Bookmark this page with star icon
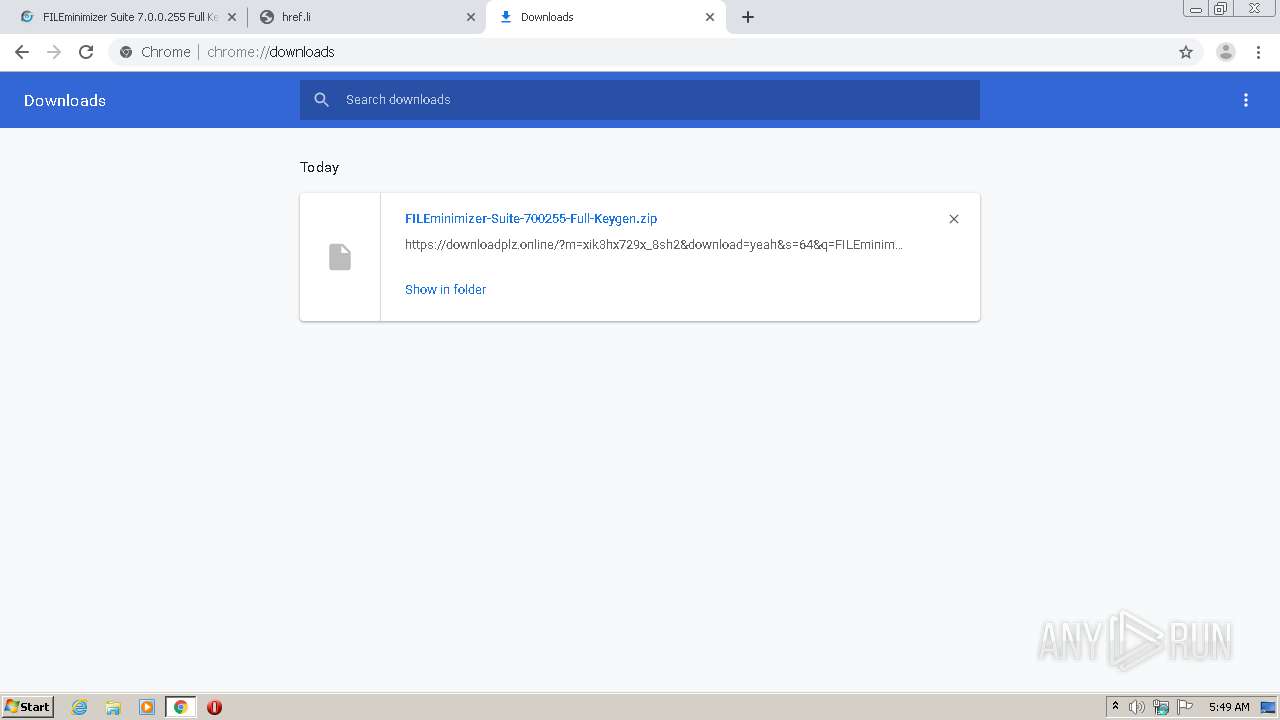This screenshot has height=720, width=1280. tap(1186, 52)
